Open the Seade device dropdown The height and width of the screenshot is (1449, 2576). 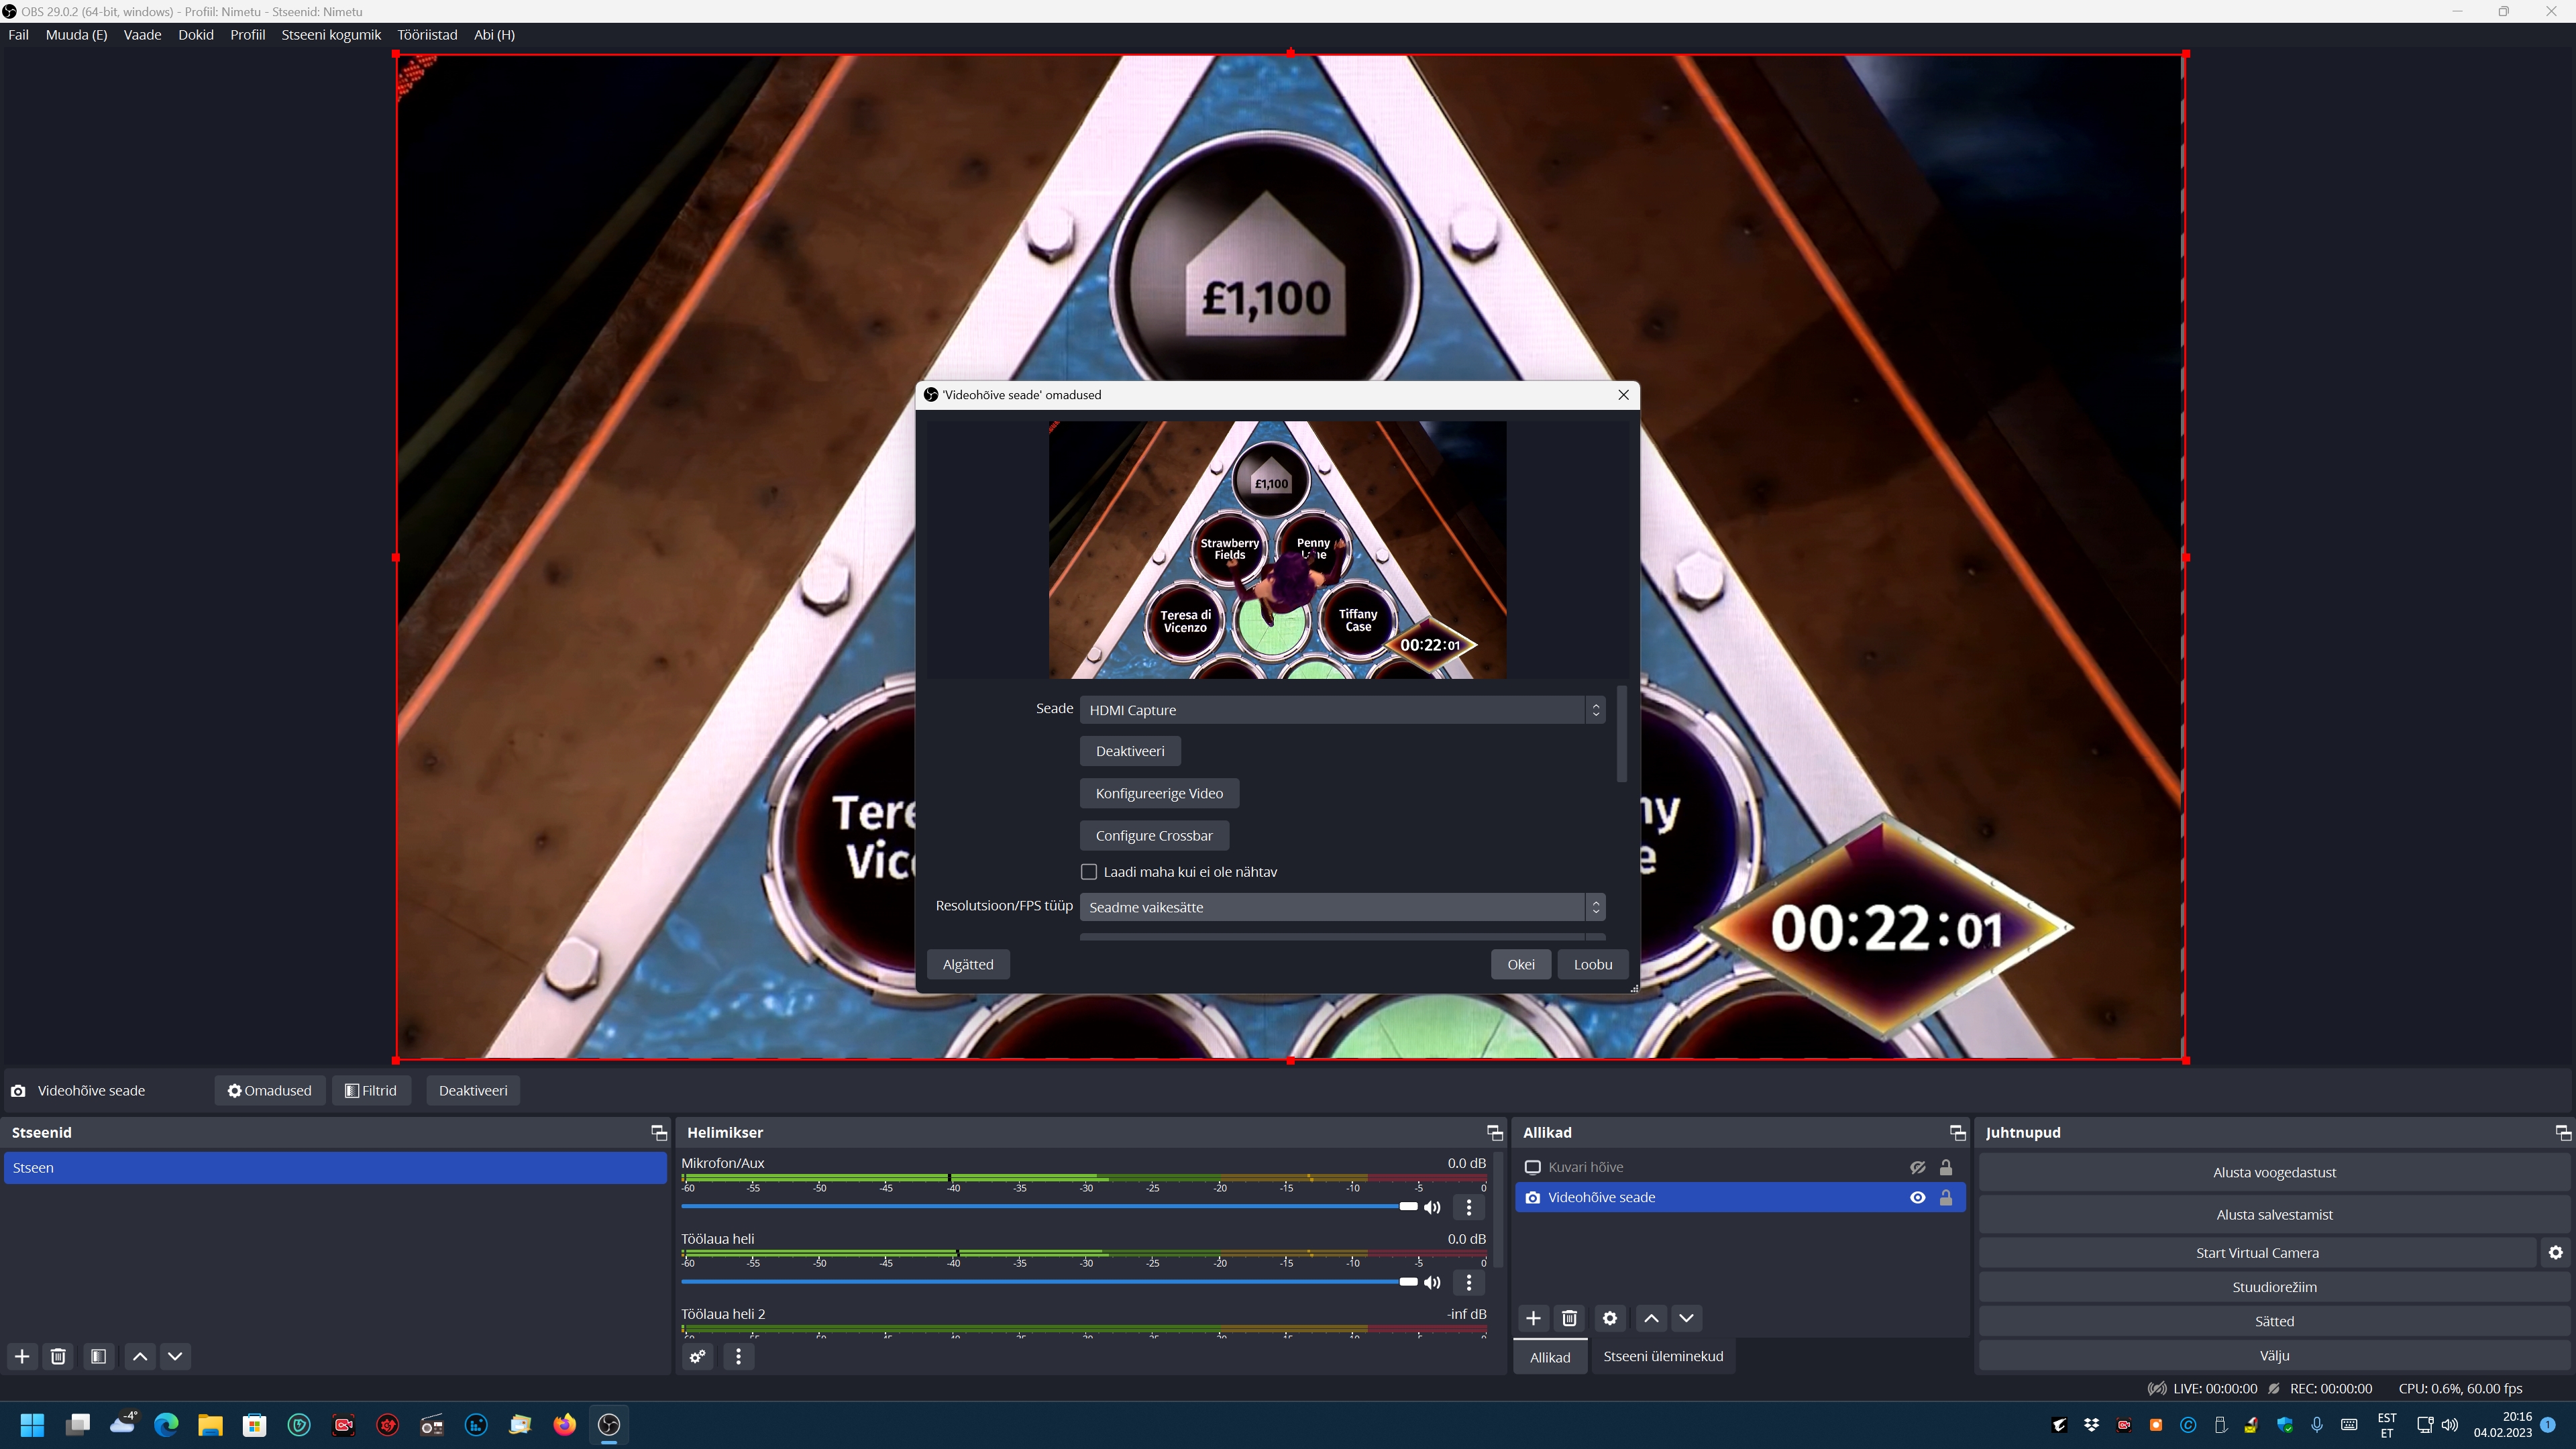pyautogui.click(x=1342, y=710)
